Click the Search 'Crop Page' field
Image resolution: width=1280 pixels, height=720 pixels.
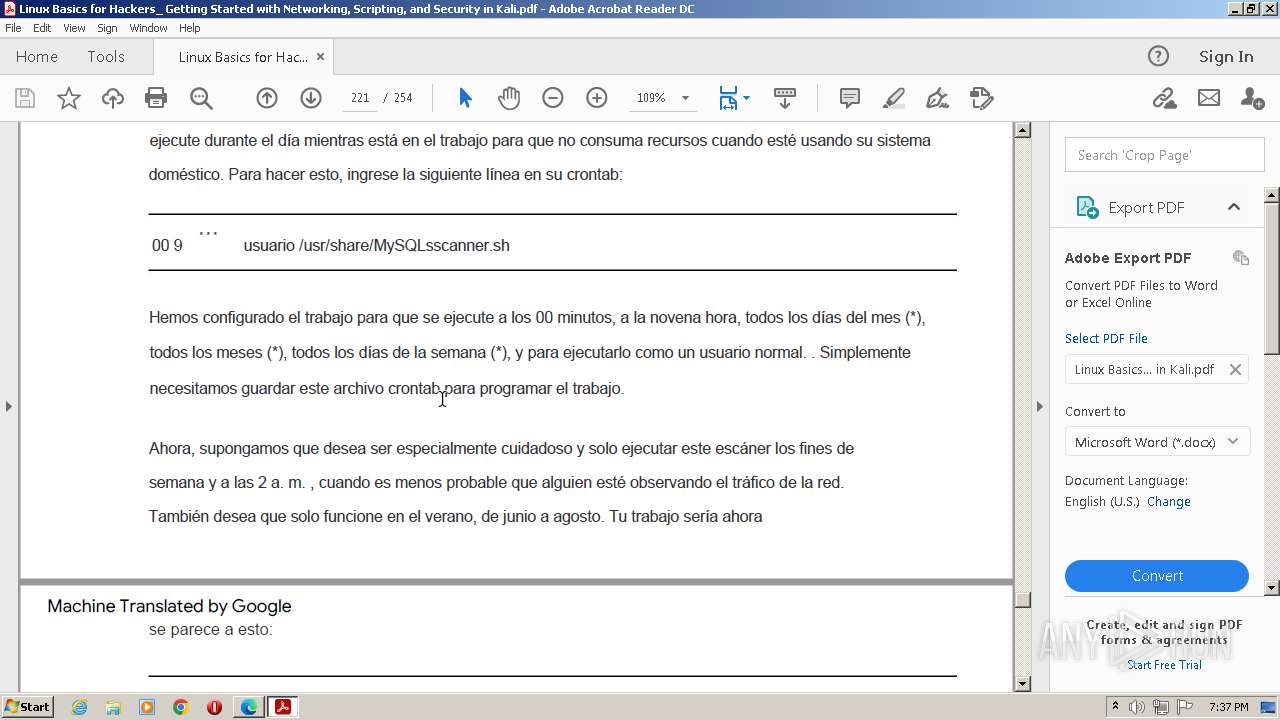[x=1164, y=155]
